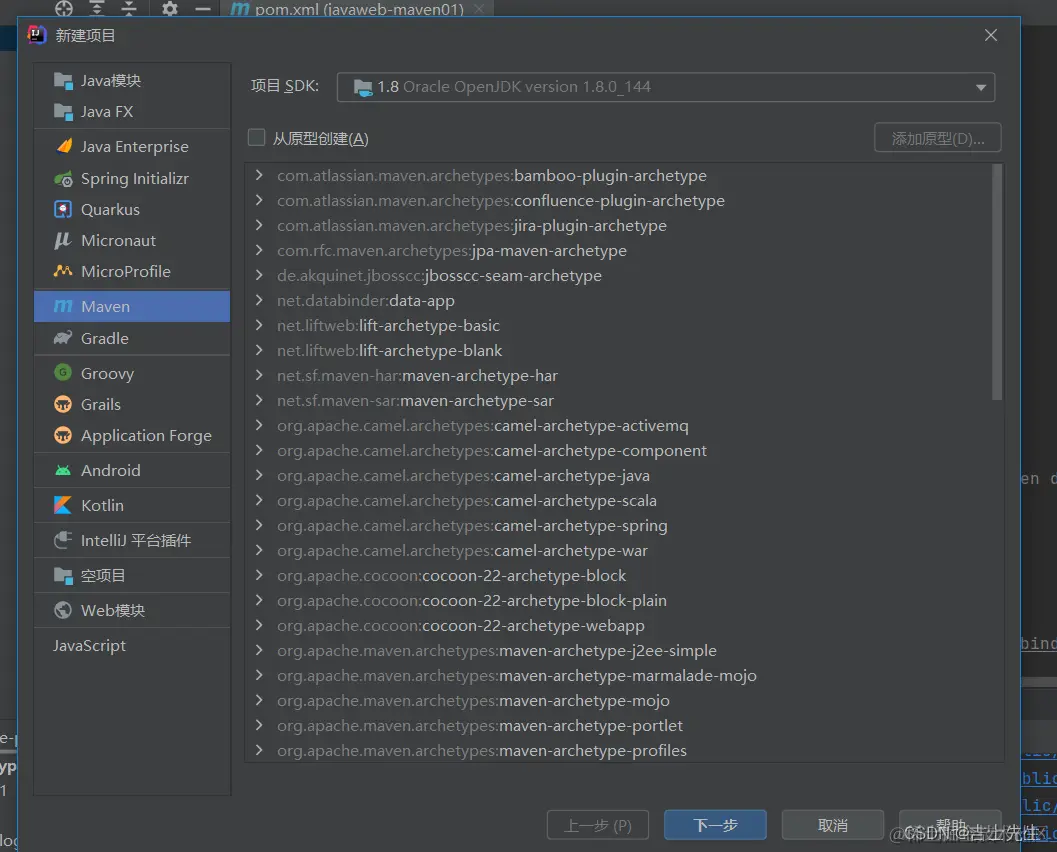1057x852 pixels.
Task: Click the JDK folder icon in SDK field
Action: (x=363, y=88)
